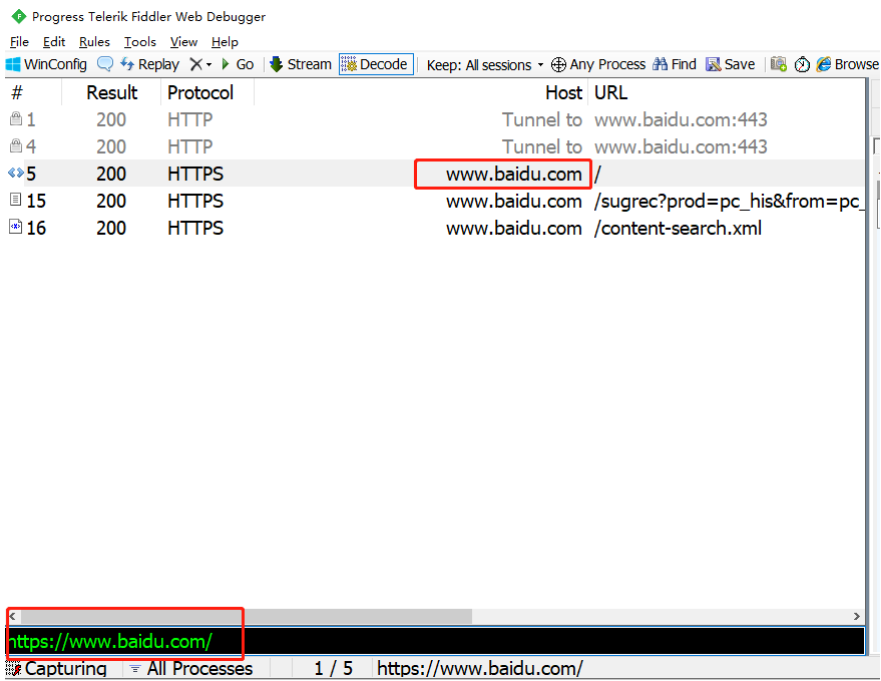The image size is (881, 681).
Task: Open the Tools menu
Action: point(140,42)
